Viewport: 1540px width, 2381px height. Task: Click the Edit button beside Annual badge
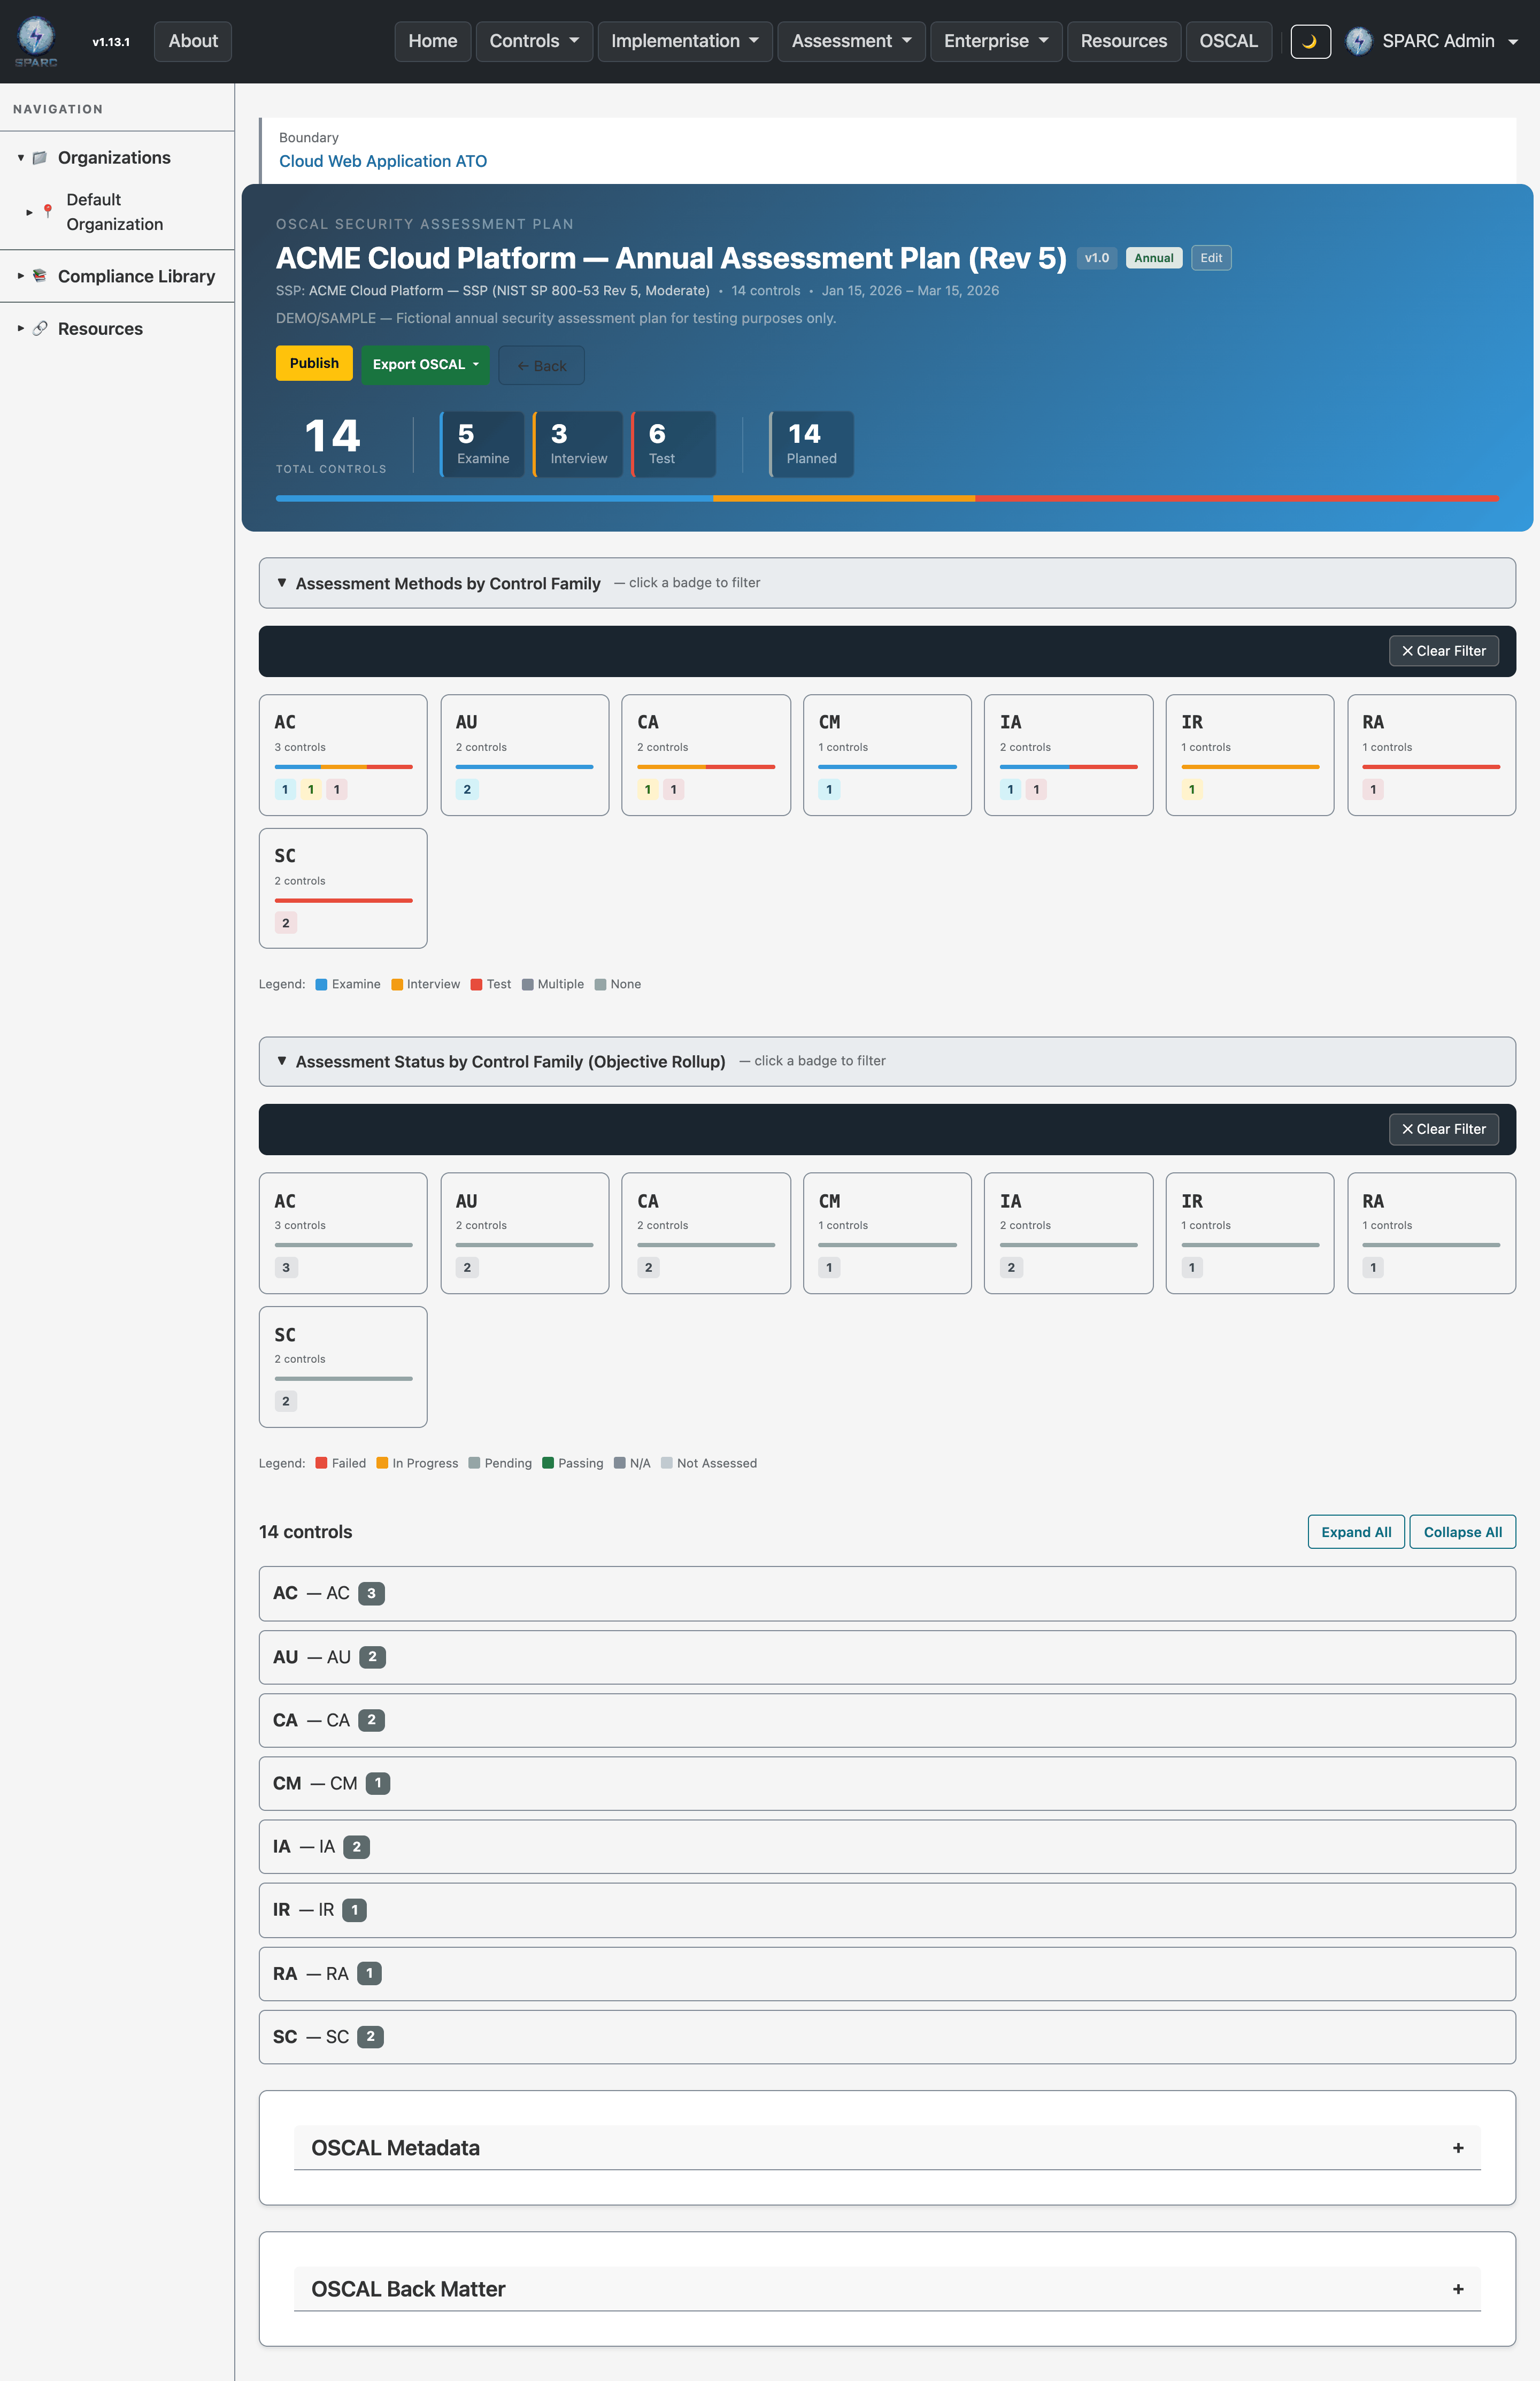coord(1211,258)
